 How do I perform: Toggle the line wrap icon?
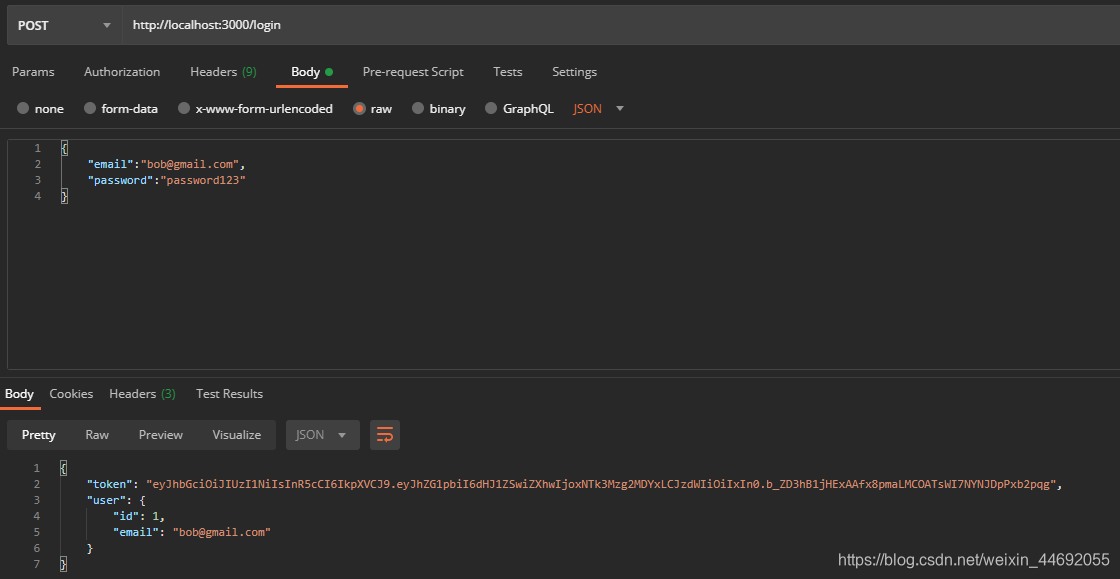click(x=385, y=435)
